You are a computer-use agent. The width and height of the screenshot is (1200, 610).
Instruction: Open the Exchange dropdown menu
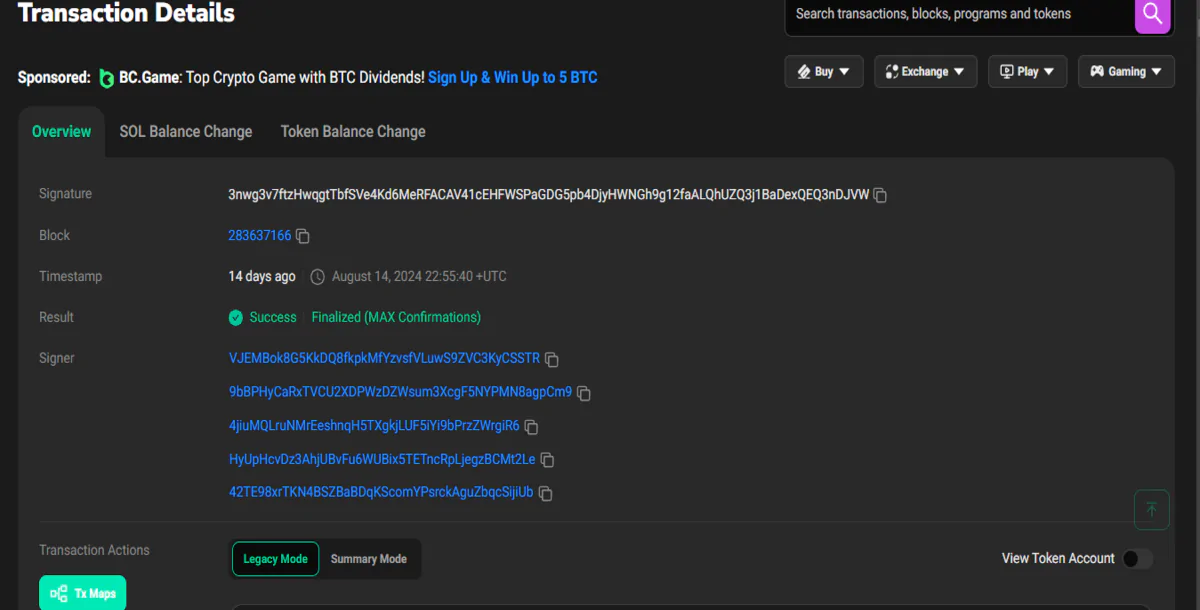pyautogui.click(x=925, y=72)
